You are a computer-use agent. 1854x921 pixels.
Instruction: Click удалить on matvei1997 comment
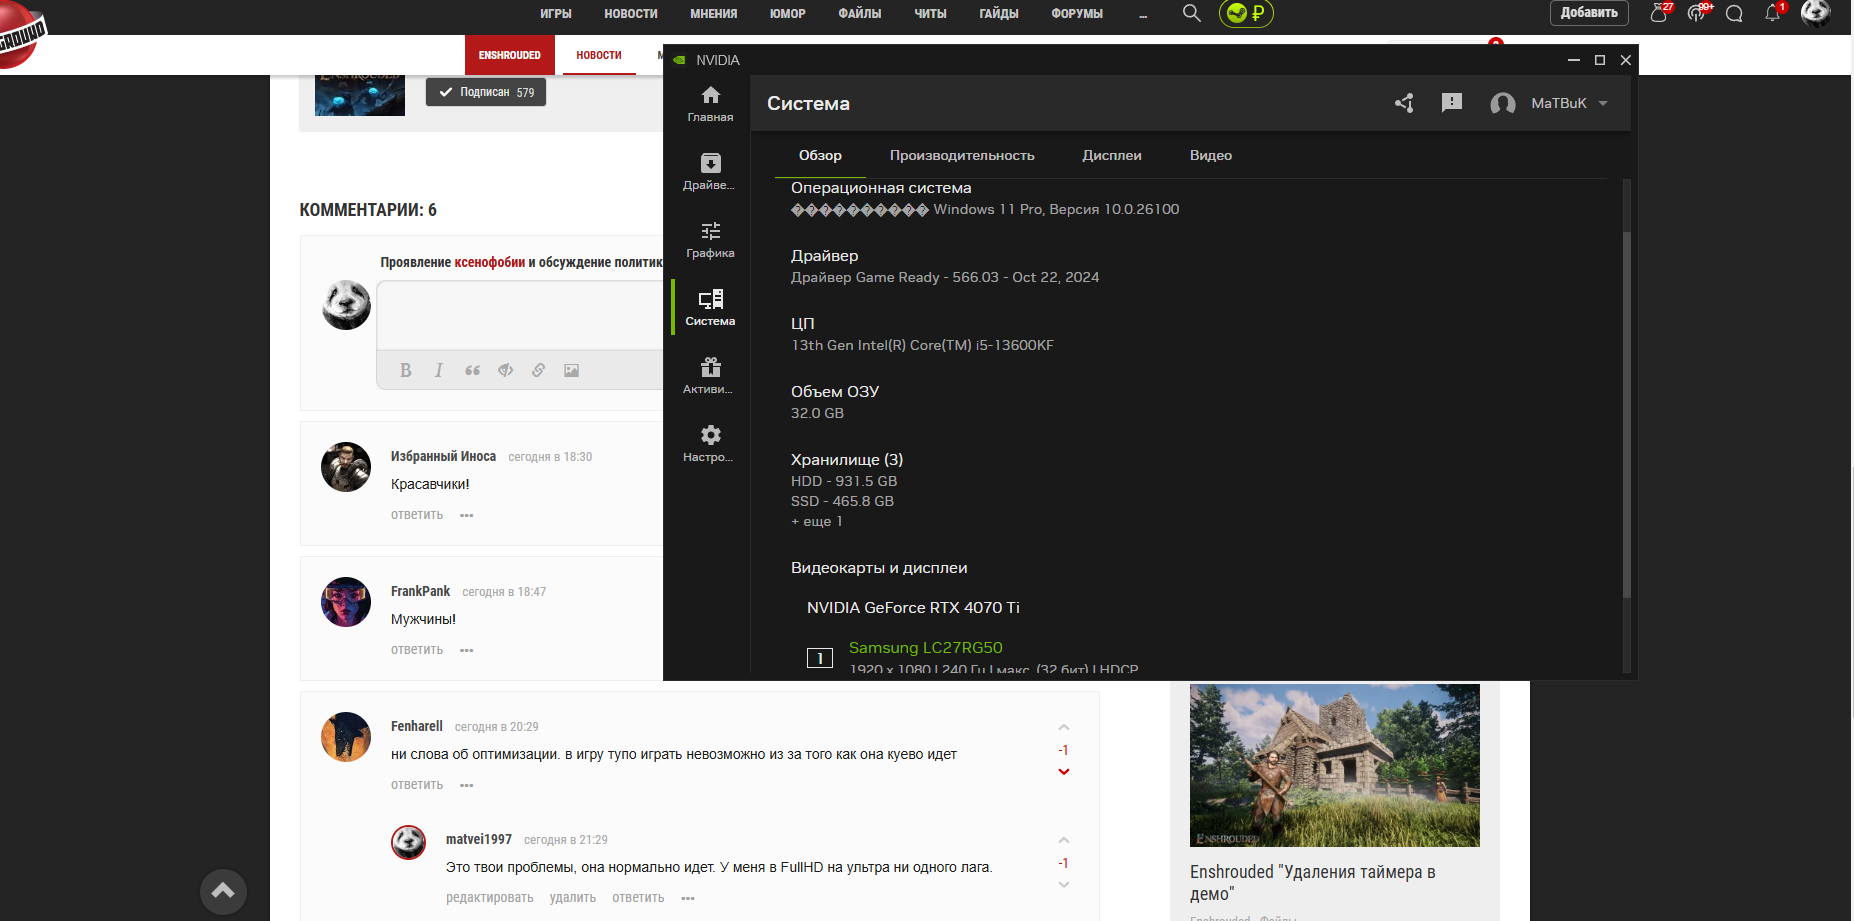tap(573, 898)
